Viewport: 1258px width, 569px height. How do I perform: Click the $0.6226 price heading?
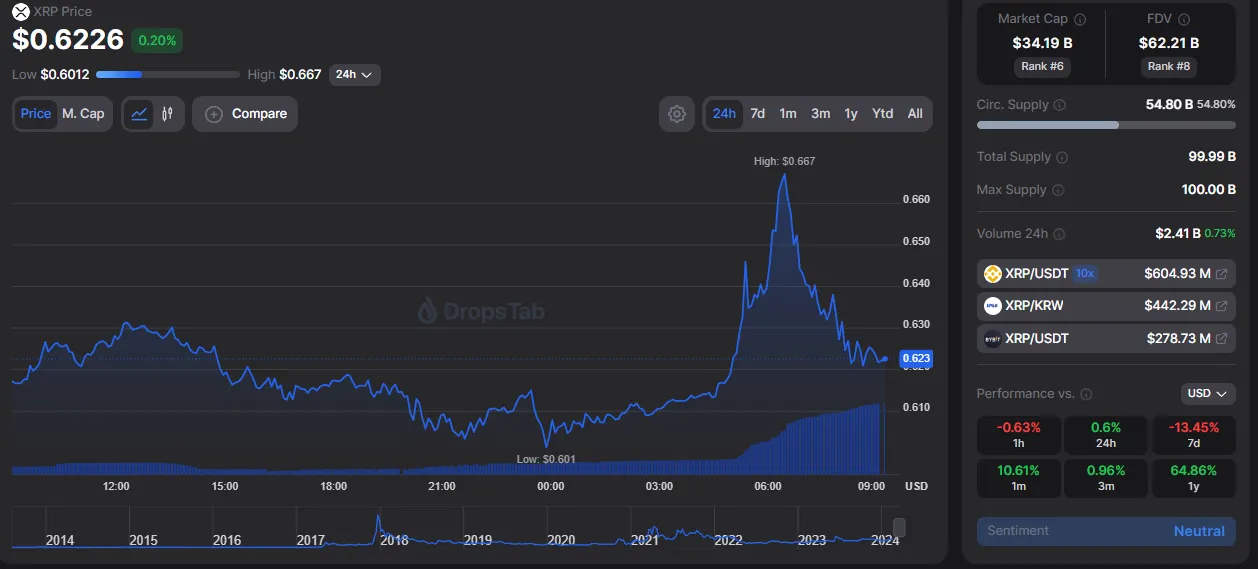(x=68, y=40)
